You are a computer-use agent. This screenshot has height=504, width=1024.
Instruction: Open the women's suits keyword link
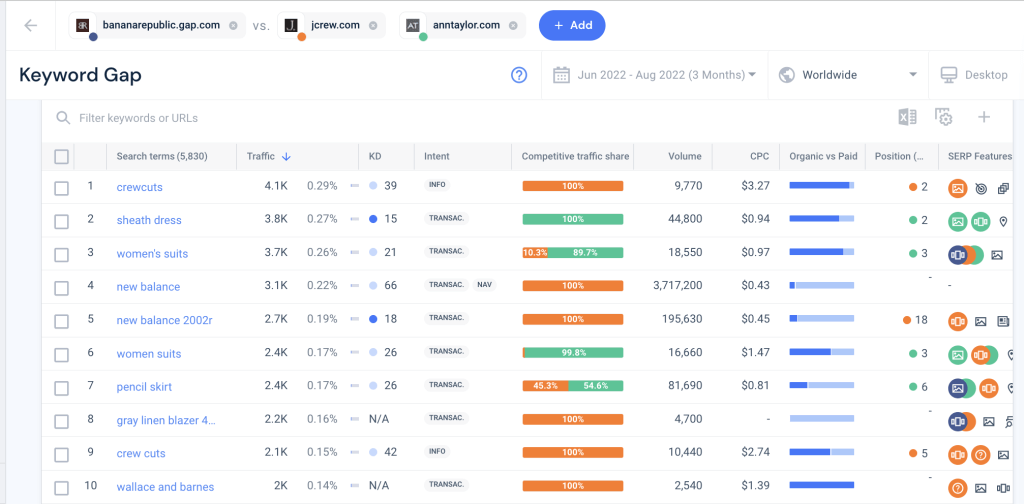[152, 254]
